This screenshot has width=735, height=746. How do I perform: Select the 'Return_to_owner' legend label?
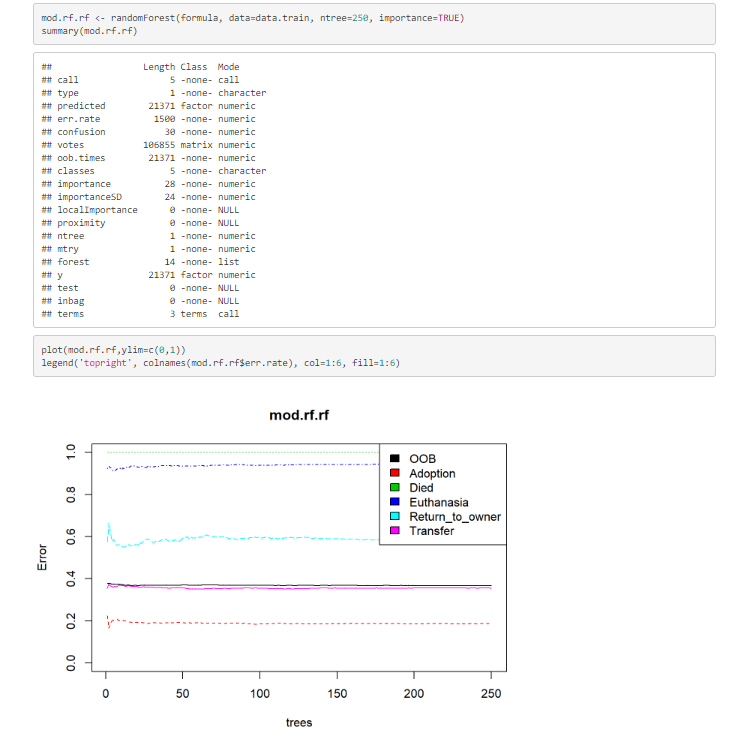[455, 517]
